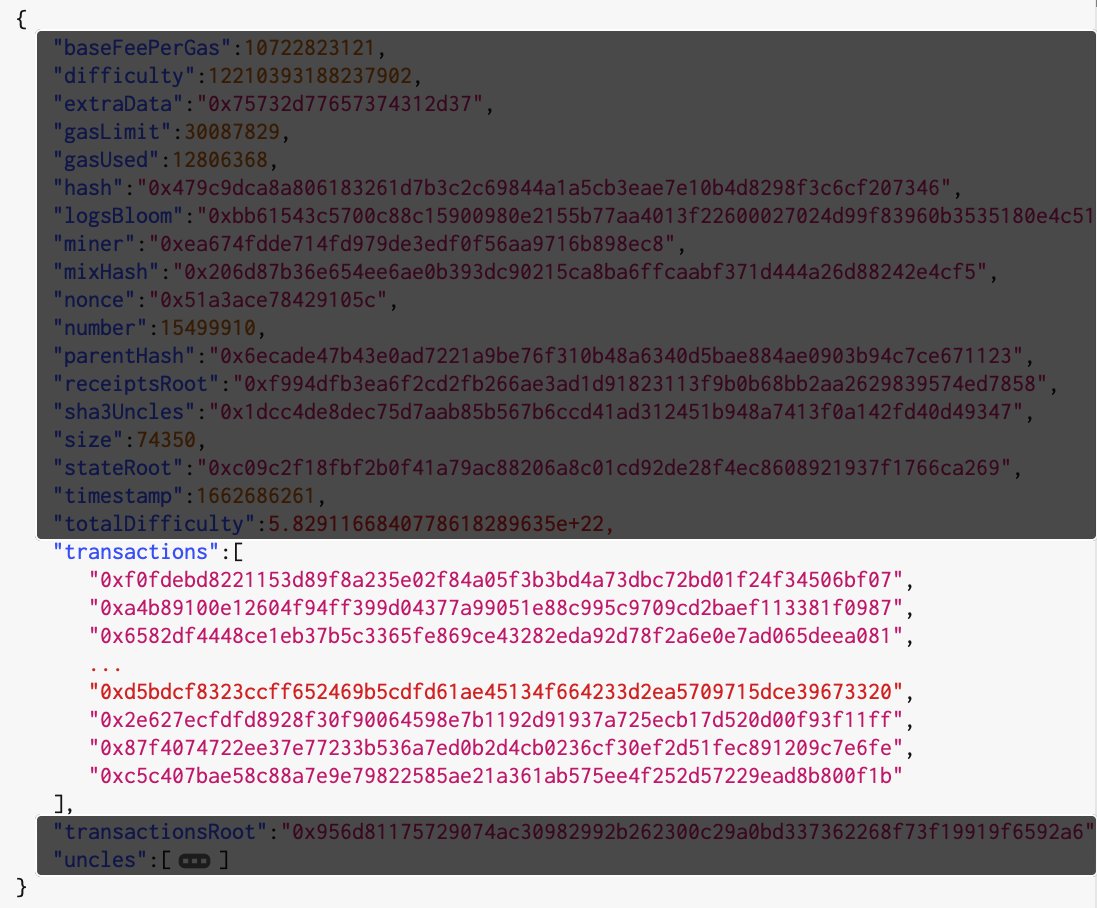
Task: Select the "extraData" hex string value
Action: point(340,104)
